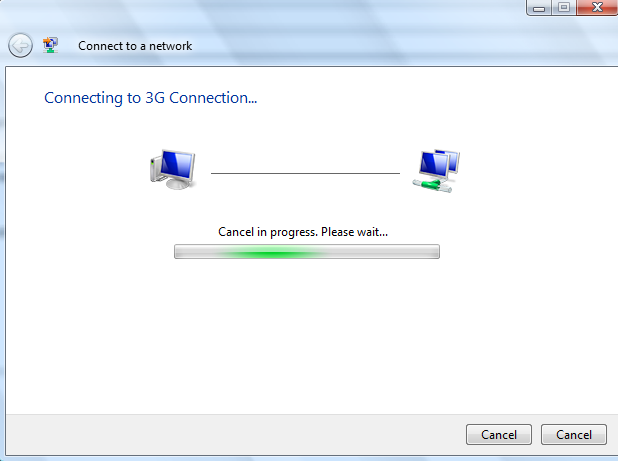Click the local desktop computer icon
The height and width of the screenshot is (461, 618).
click(x=173, y=169)
